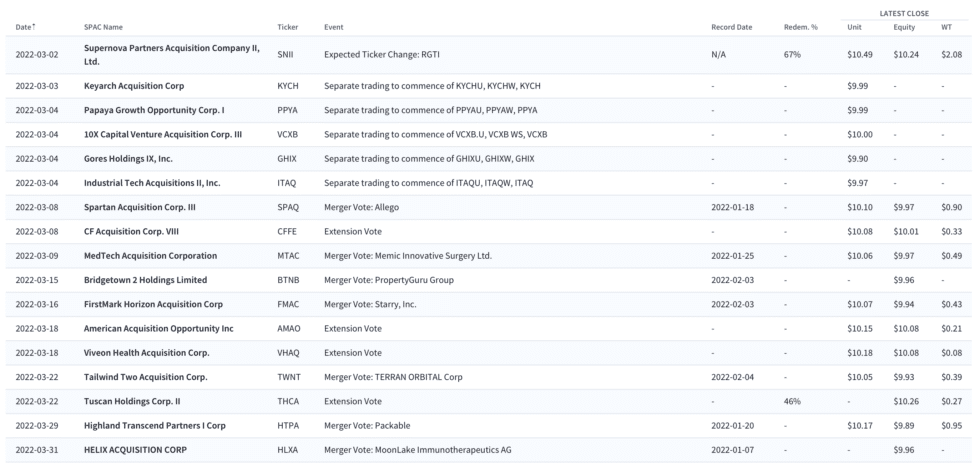Sort table by the Date column header
The width and height of the screenshot is (980, 471).
[25, 27]
